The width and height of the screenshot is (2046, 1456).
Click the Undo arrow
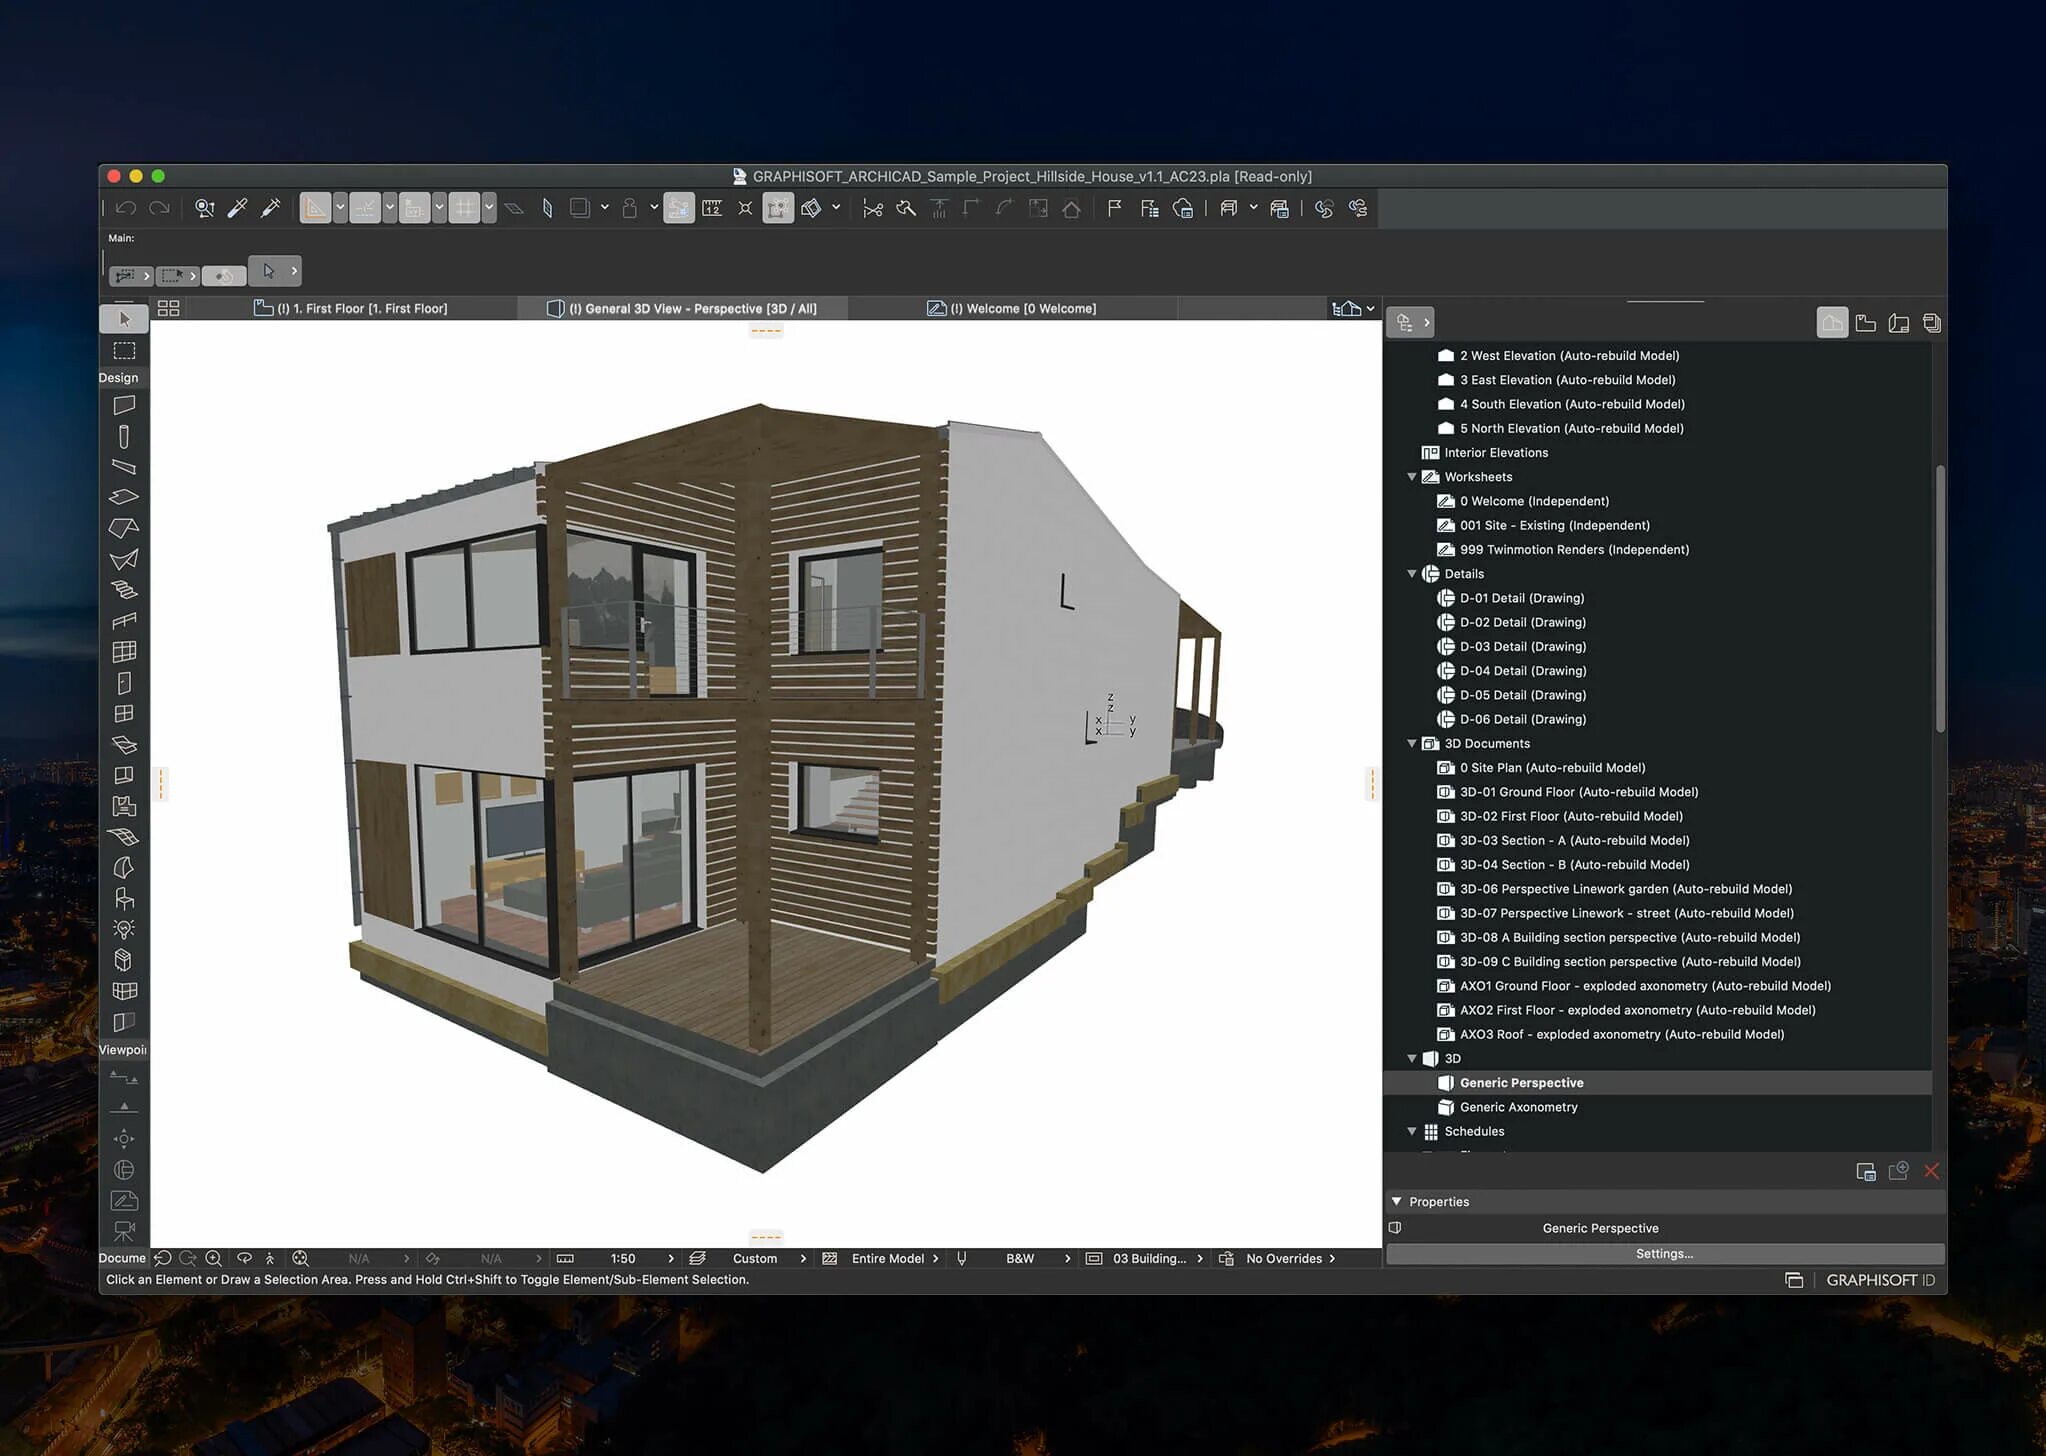tap(126, 208)
